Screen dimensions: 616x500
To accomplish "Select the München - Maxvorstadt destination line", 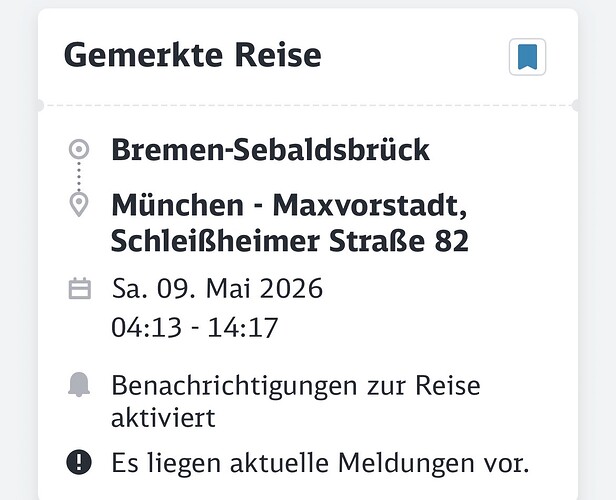I will (288, 205).
